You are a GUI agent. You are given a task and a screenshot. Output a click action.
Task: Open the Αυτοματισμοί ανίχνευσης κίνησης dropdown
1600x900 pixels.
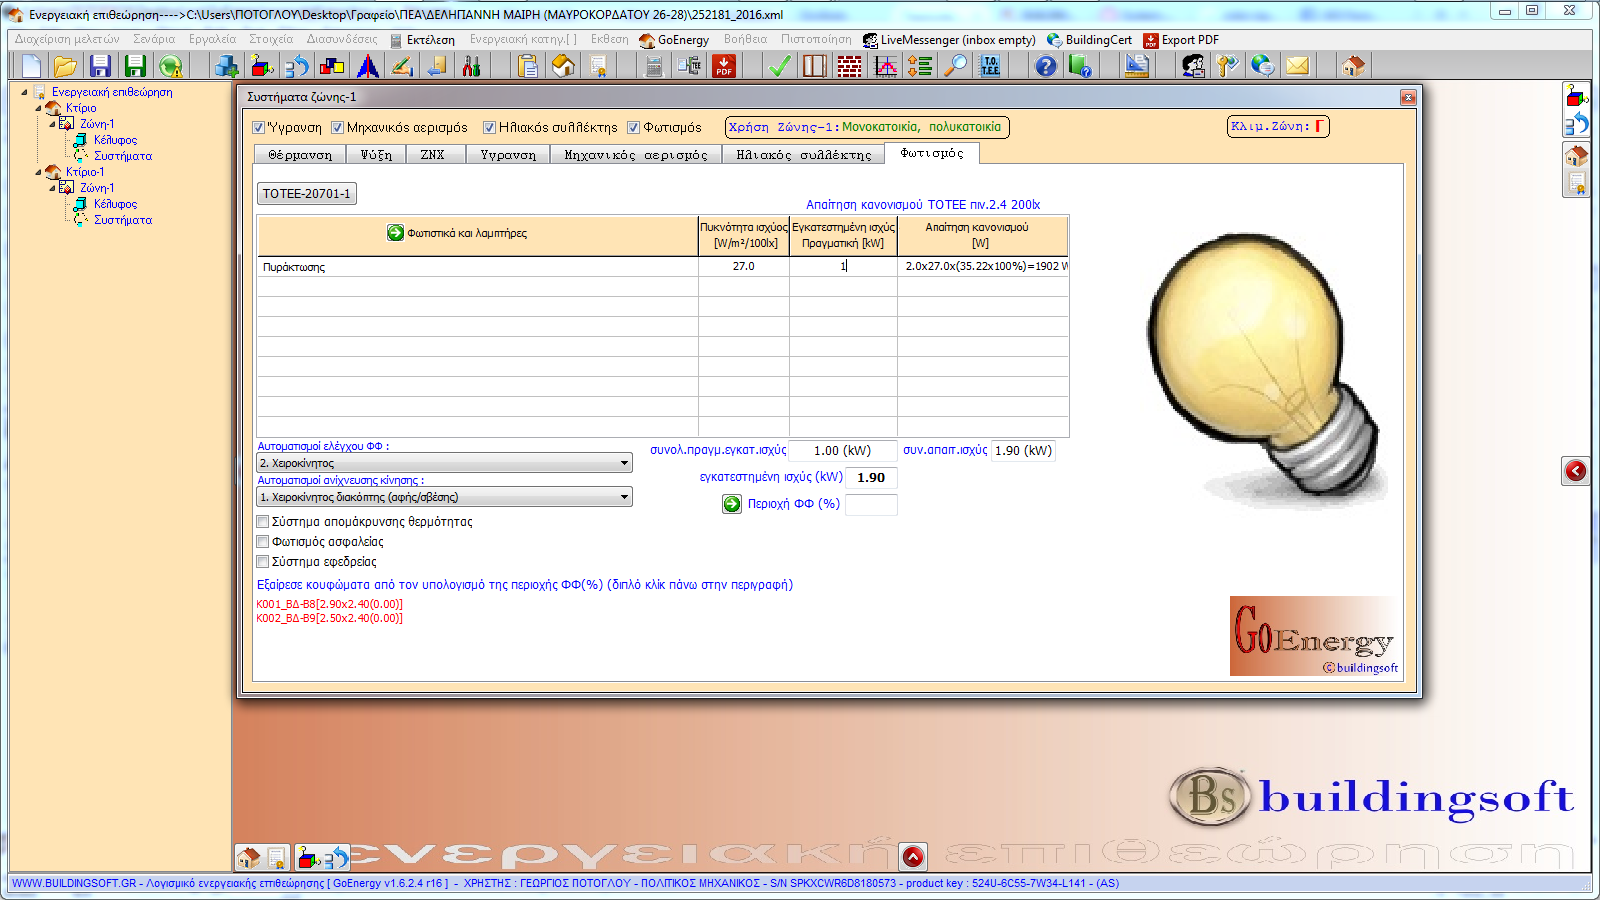(624, 497)
